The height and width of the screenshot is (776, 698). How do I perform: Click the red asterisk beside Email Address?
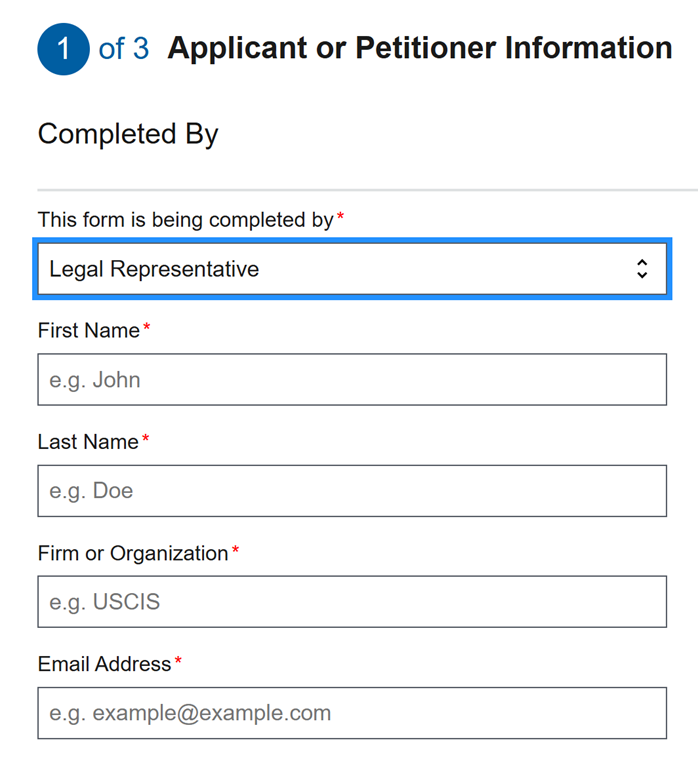coord(179,661)
